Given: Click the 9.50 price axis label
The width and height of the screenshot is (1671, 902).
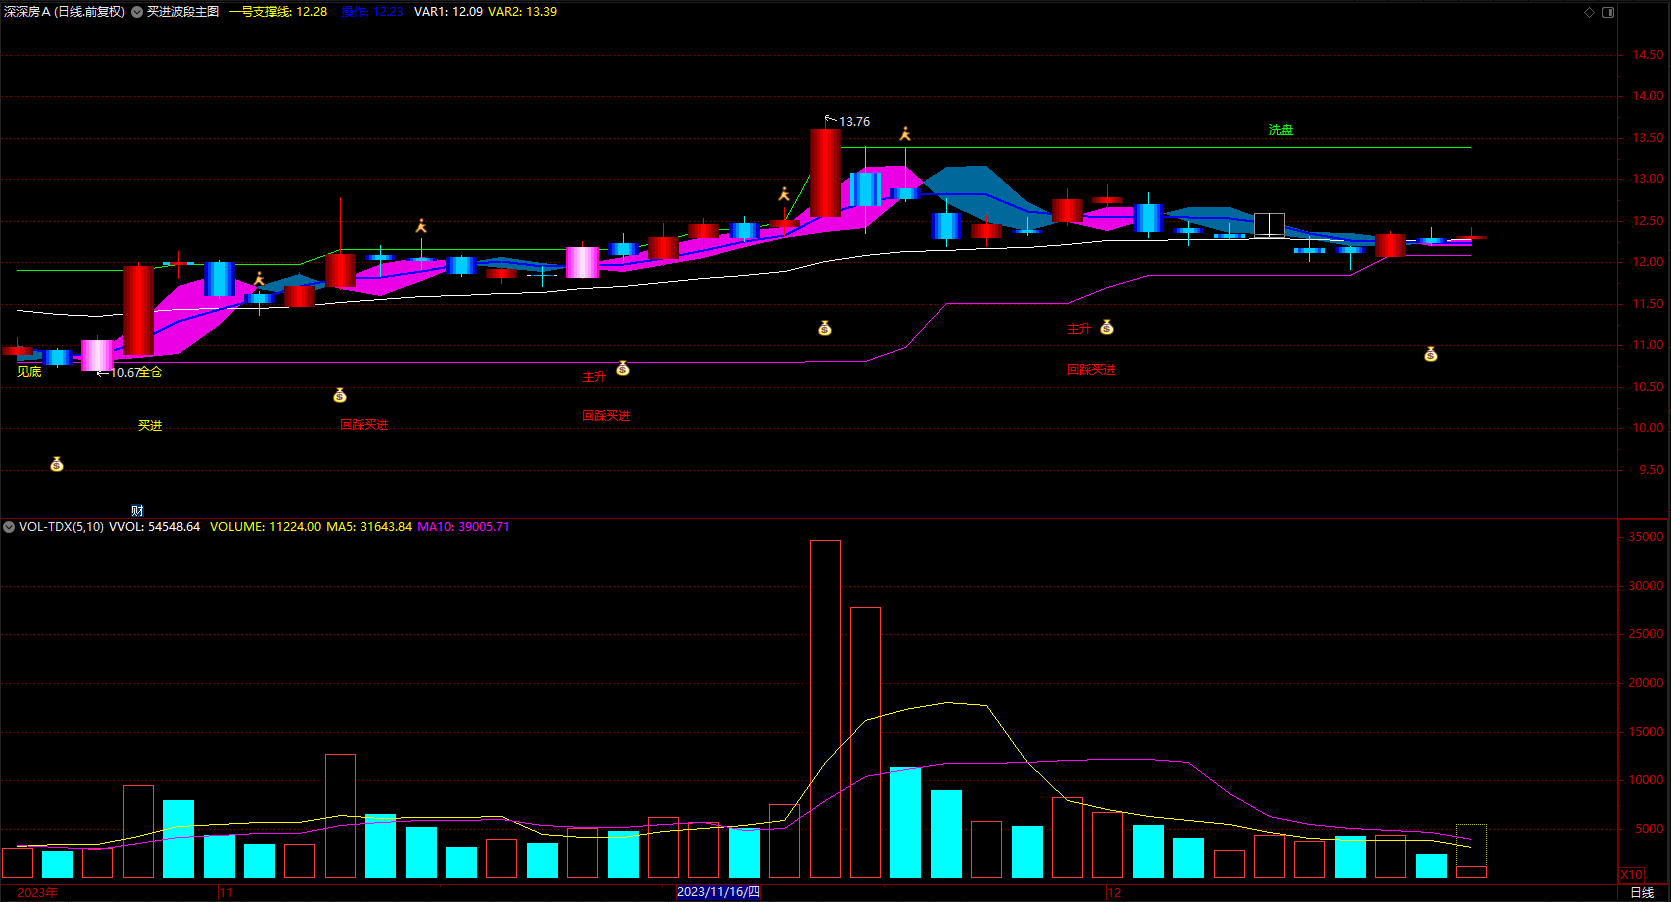Looking at the screenshot, I should (x=1651, y=470).
